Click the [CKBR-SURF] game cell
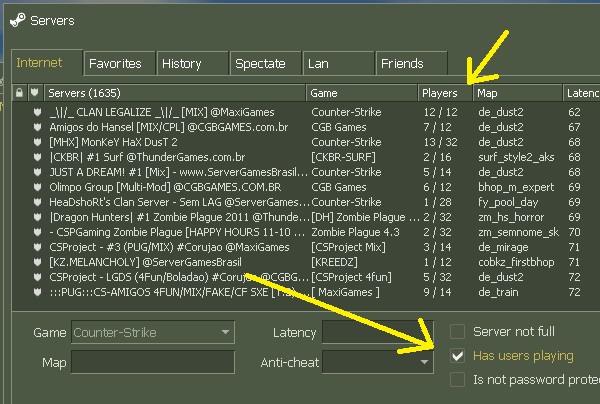The height and width of the screenshot is (404, 600). (344, 157)
